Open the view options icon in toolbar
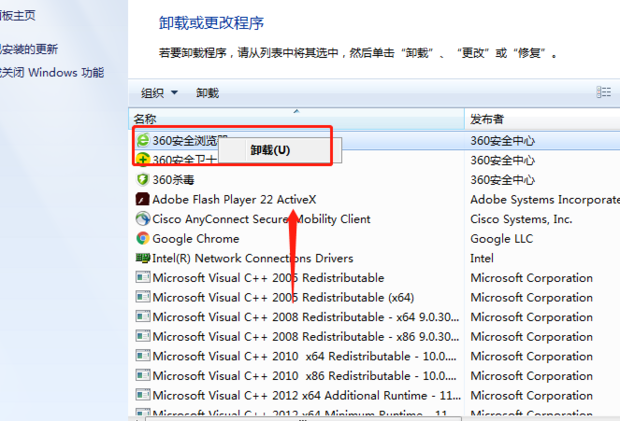This screenshot has height=421, width=620. pyautogui.click(x=603, y=93)
